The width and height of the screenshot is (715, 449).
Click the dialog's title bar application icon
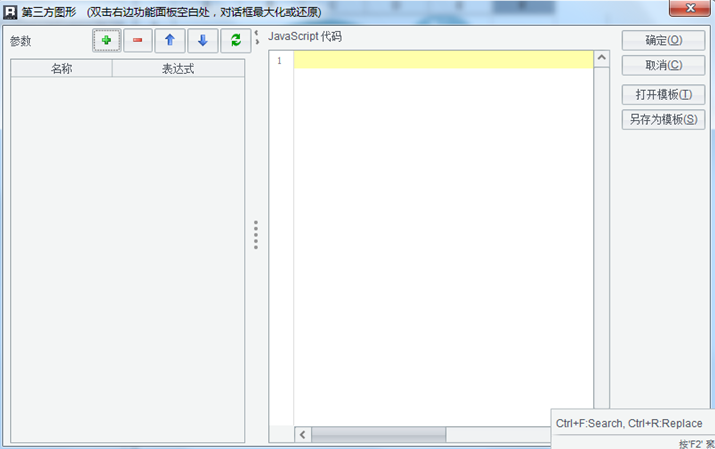10,12
